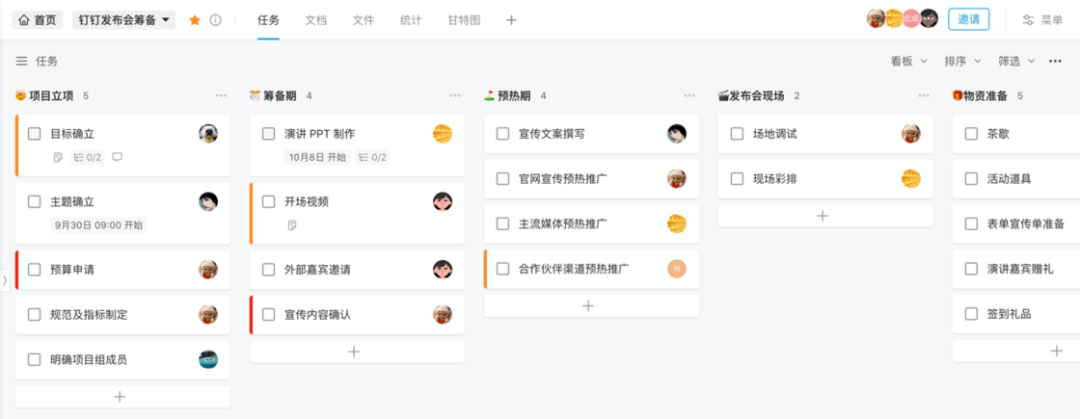Screen dimensions: 1080x419
Task: Open the 主流媒体预热推广 task card
Action: (591, 224)
